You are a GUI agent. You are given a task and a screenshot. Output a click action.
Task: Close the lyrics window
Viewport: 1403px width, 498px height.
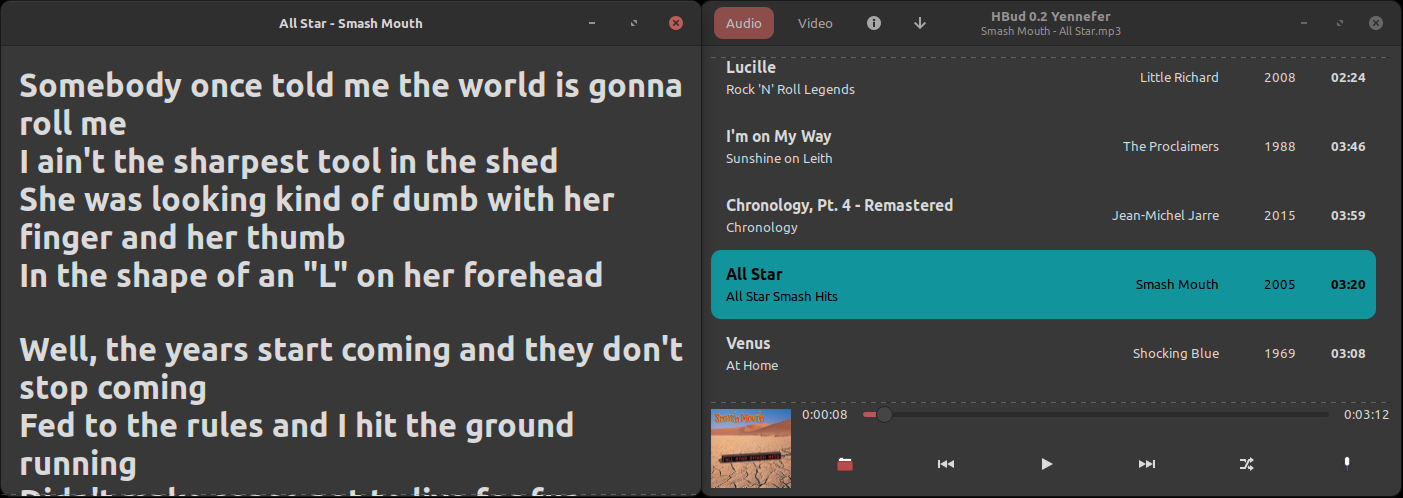click(676, 23)
